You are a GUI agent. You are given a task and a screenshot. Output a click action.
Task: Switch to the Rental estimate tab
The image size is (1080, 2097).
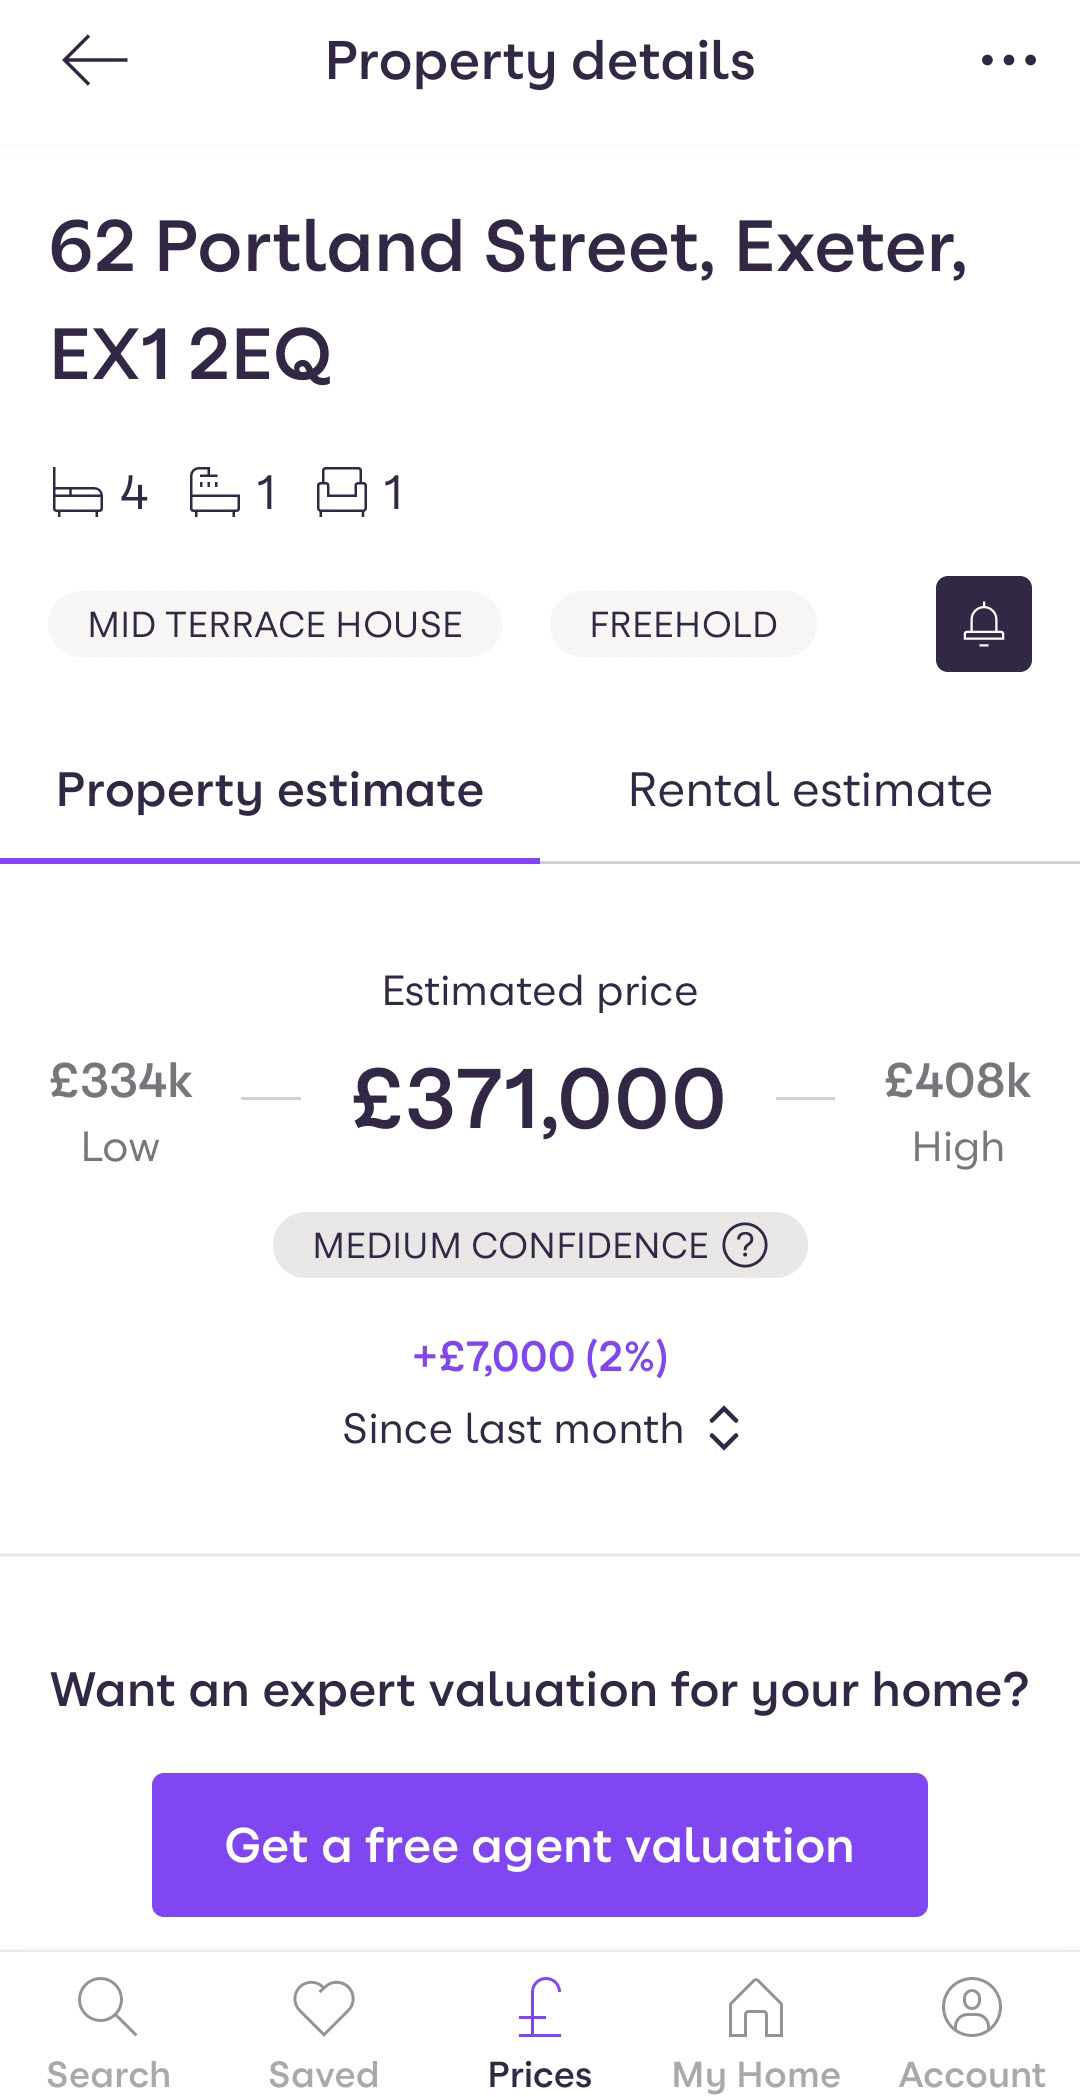pos(810,791)
